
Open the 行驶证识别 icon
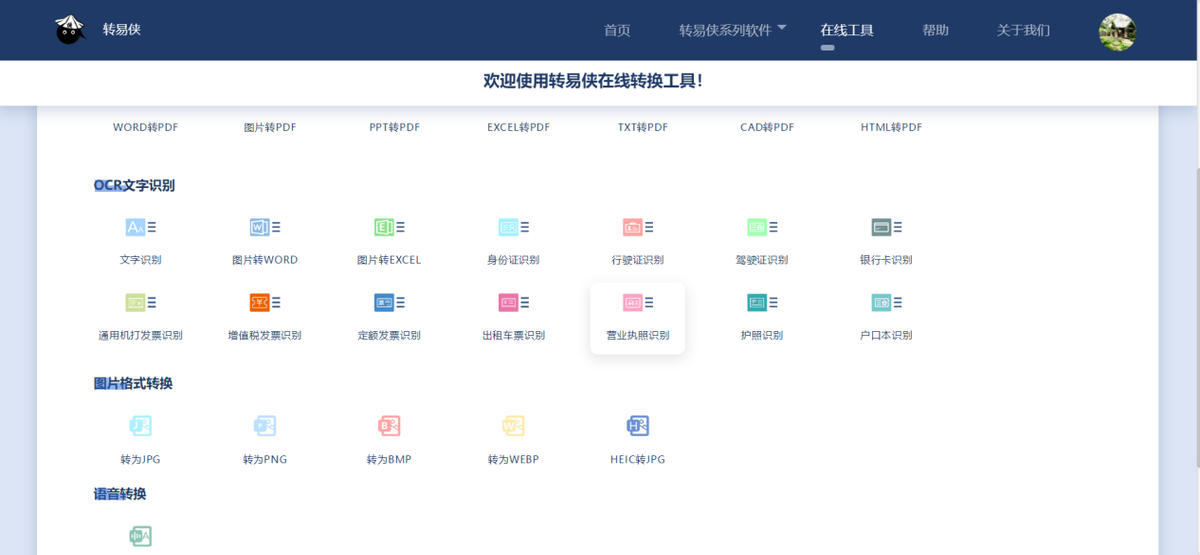pyautogui.click(x=638, y=228)
